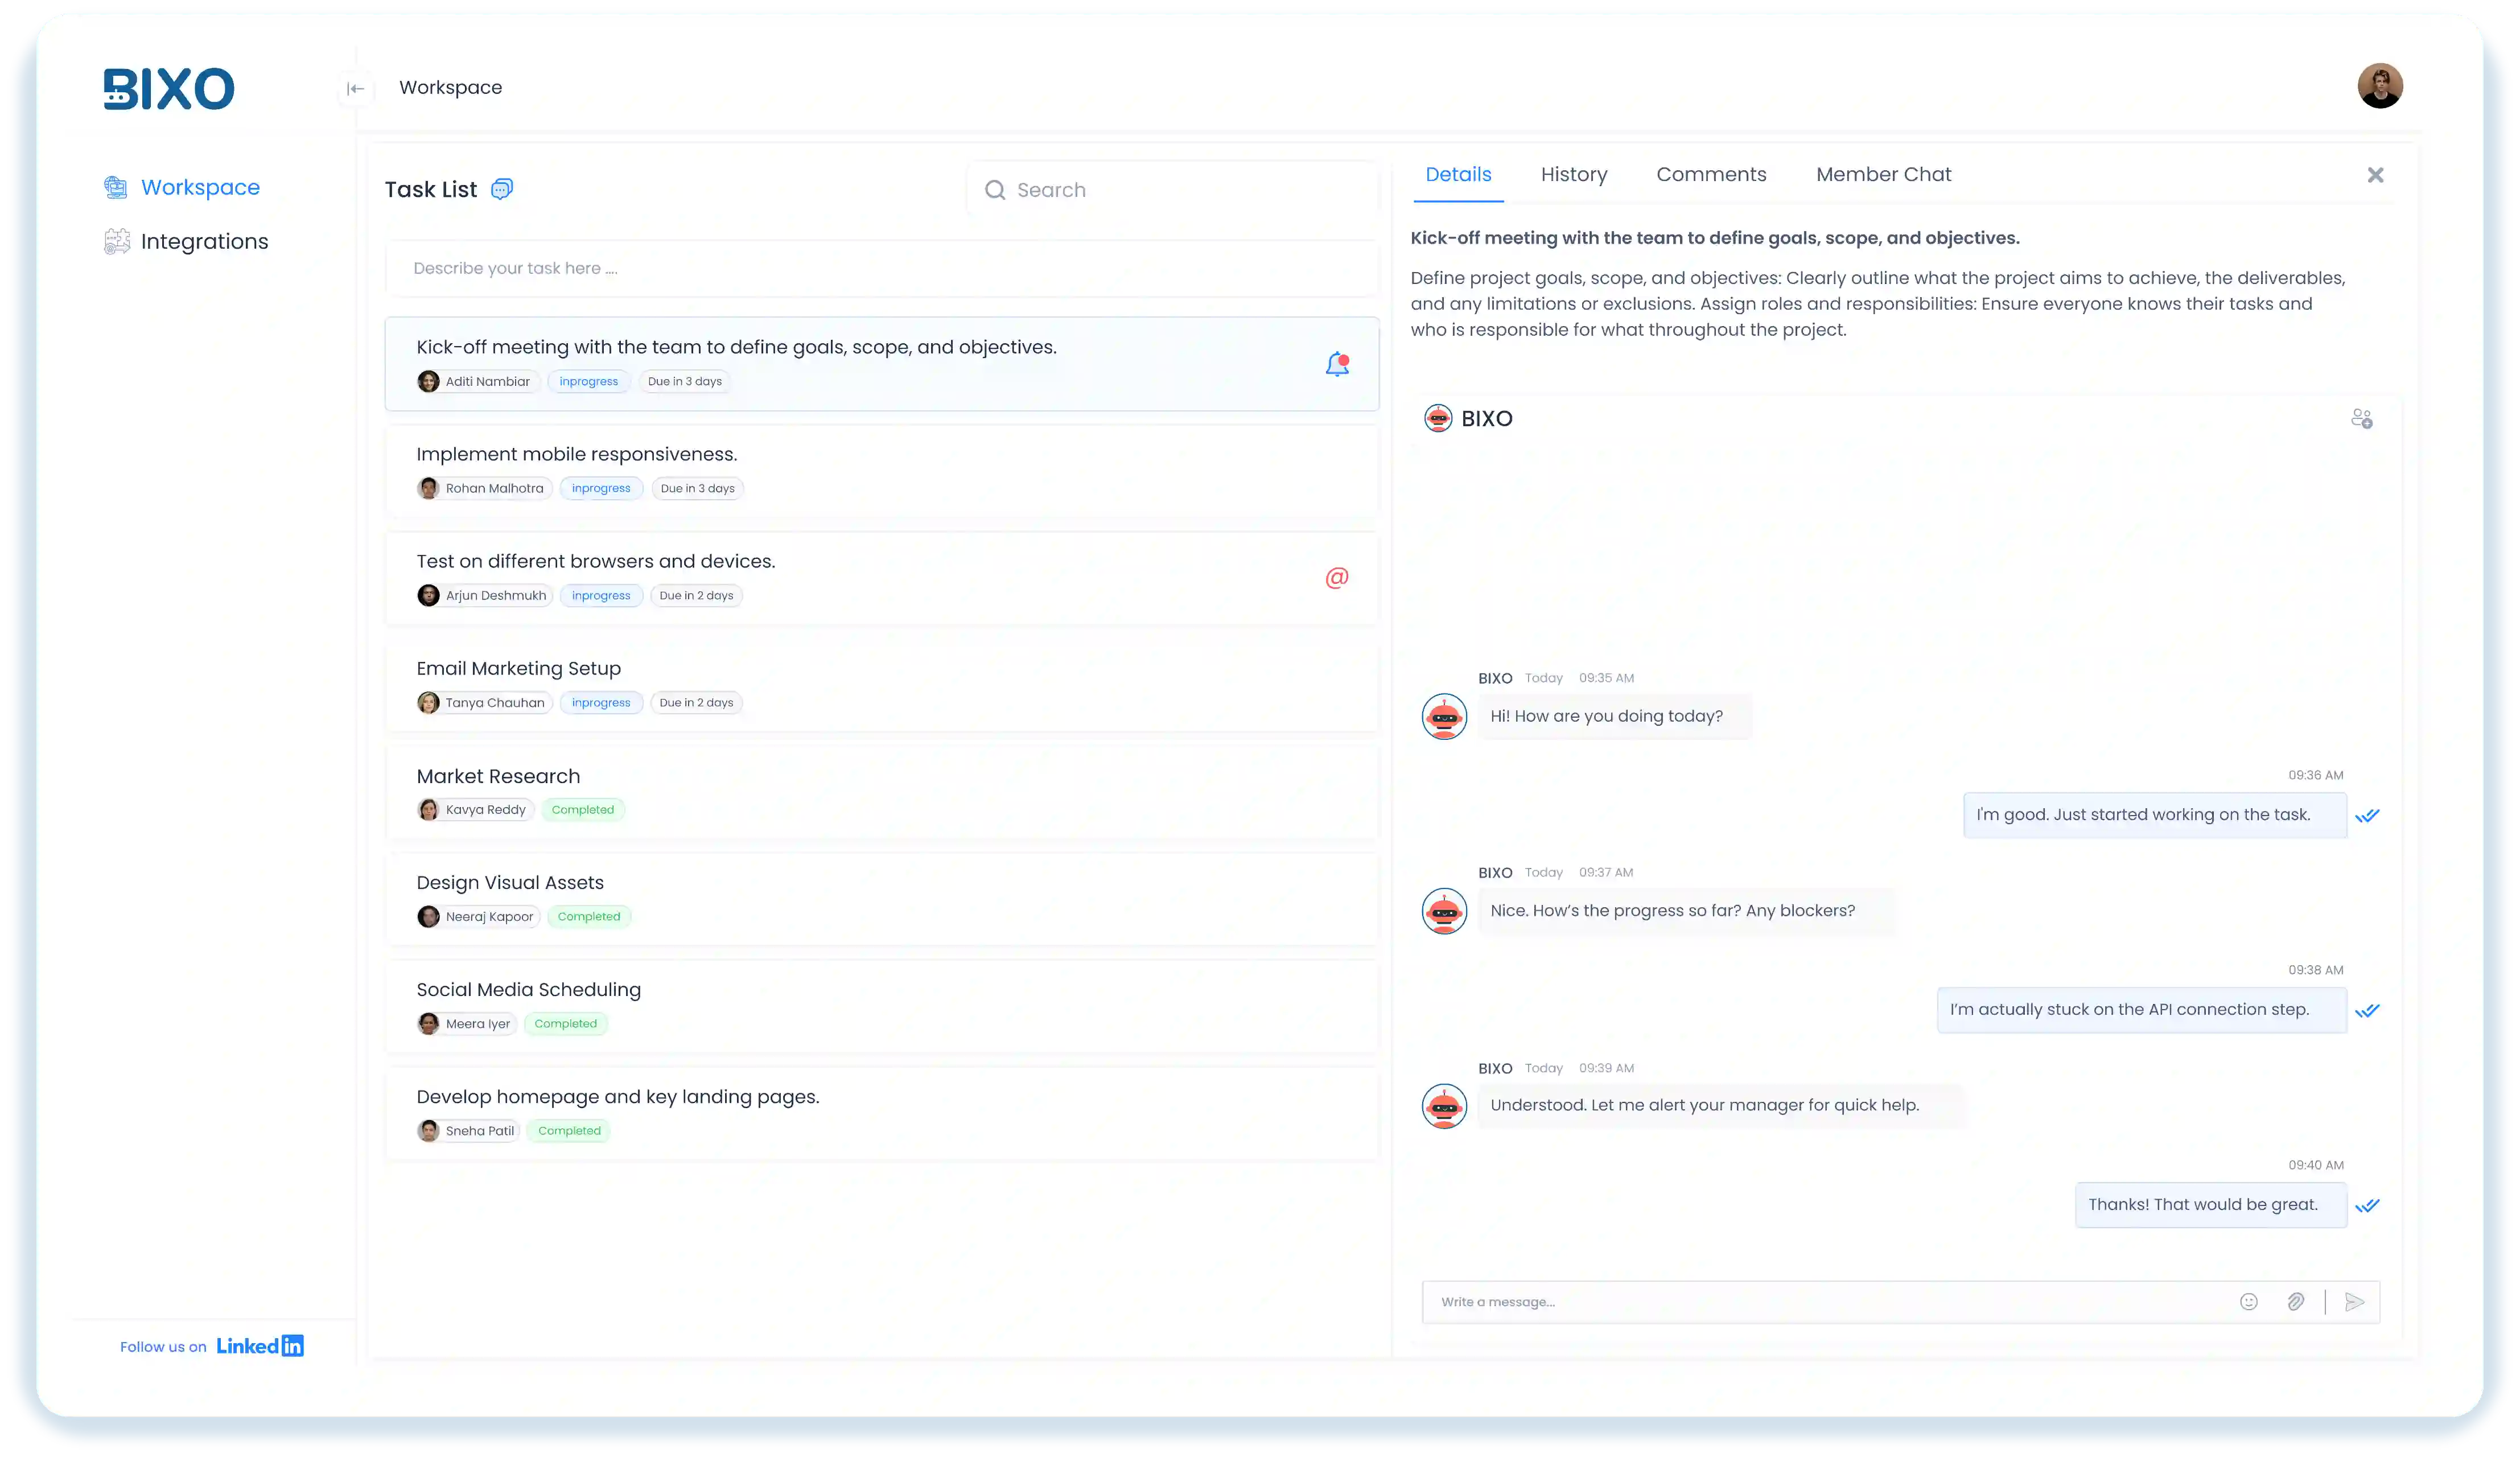This screenshot has width=2520, height=1457.
Task: Open the inprogress status dropdown on Implement mobile responsiveness
Action: pos(601,488)
